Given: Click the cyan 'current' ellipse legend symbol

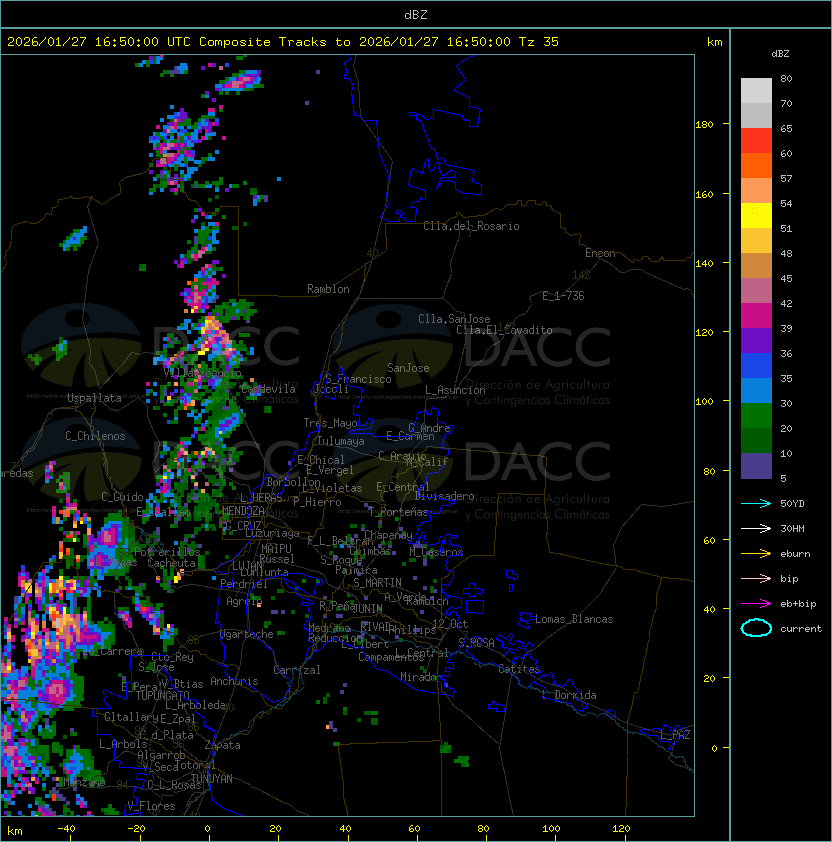Looking at the screenshot, I should coord(756,628).
